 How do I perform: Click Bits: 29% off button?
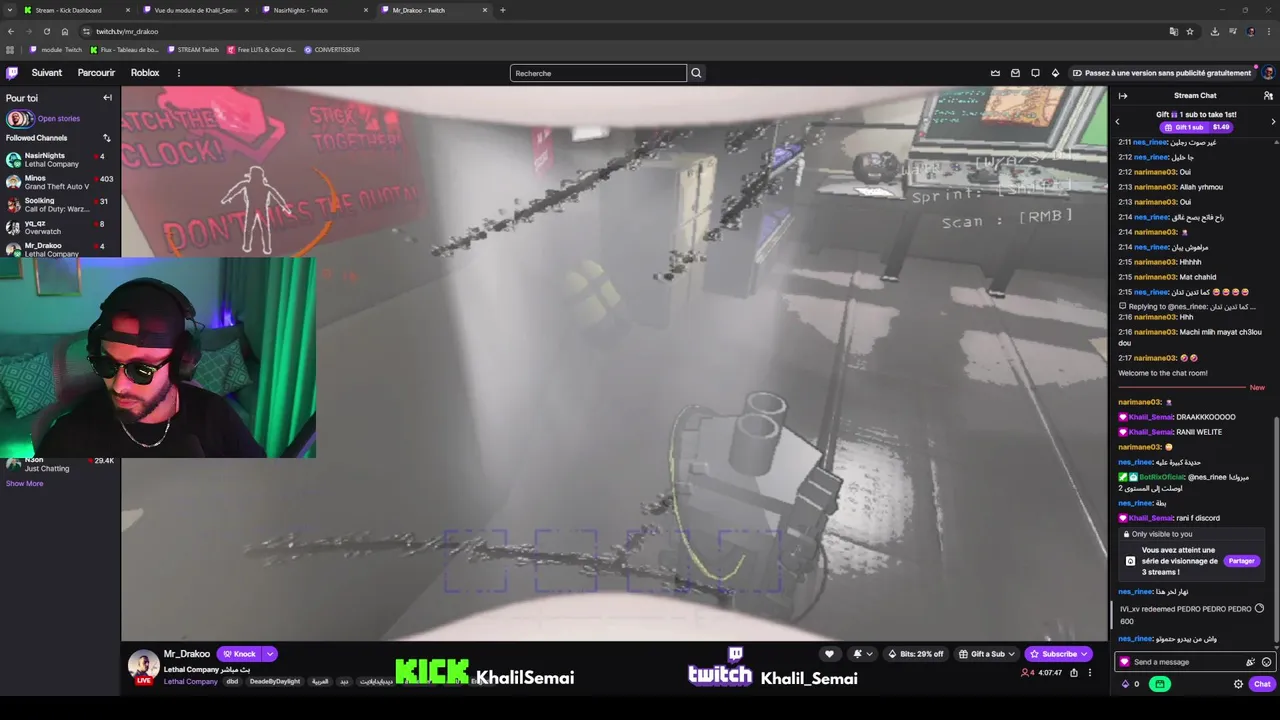(x=916, y=654)
